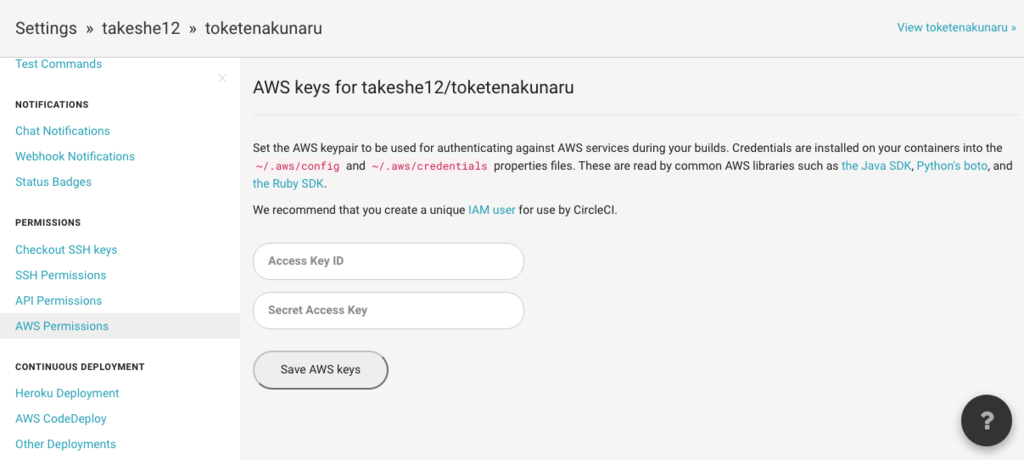Go to AWS CodeDeploy settings

(x=61, y=419)
